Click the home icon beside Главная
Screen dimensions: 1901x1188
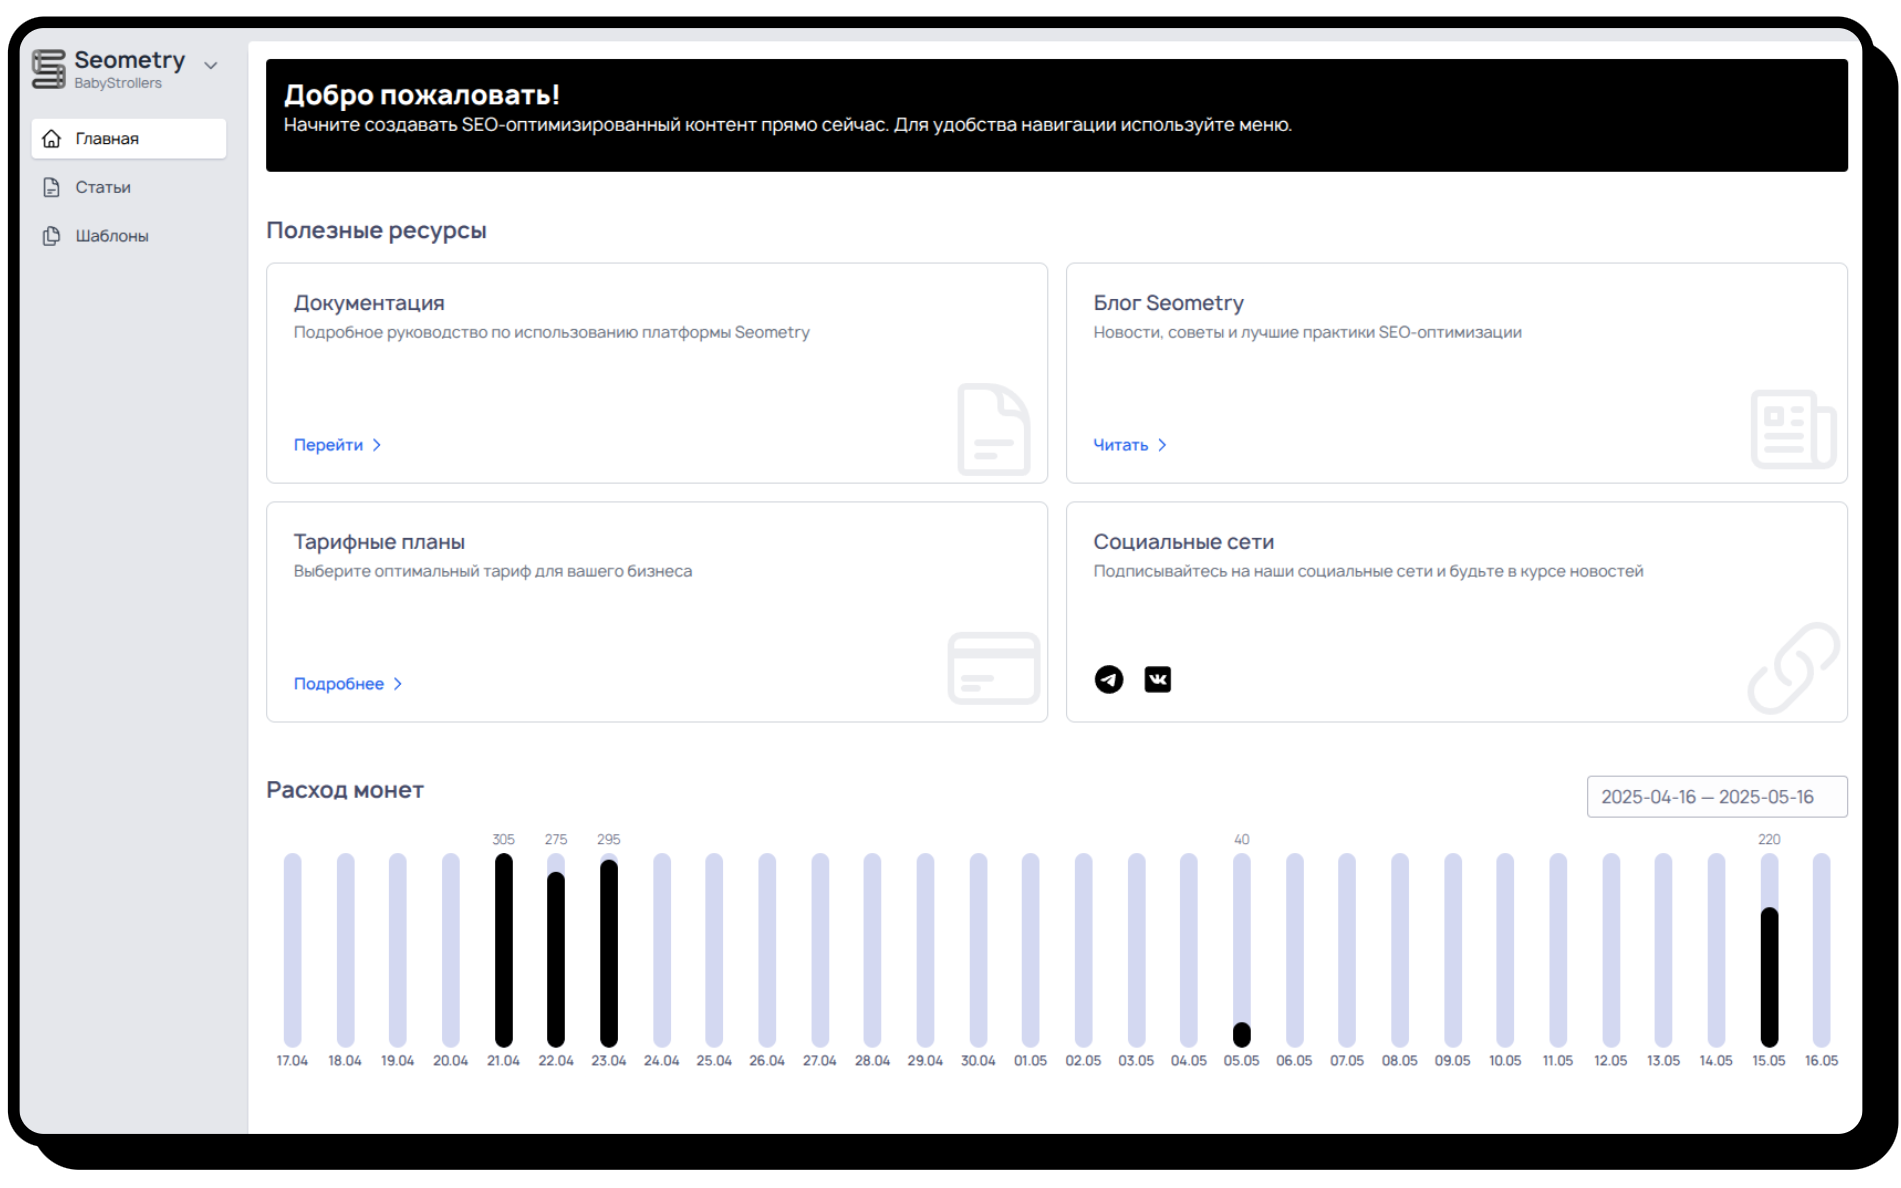coord(52,139)
